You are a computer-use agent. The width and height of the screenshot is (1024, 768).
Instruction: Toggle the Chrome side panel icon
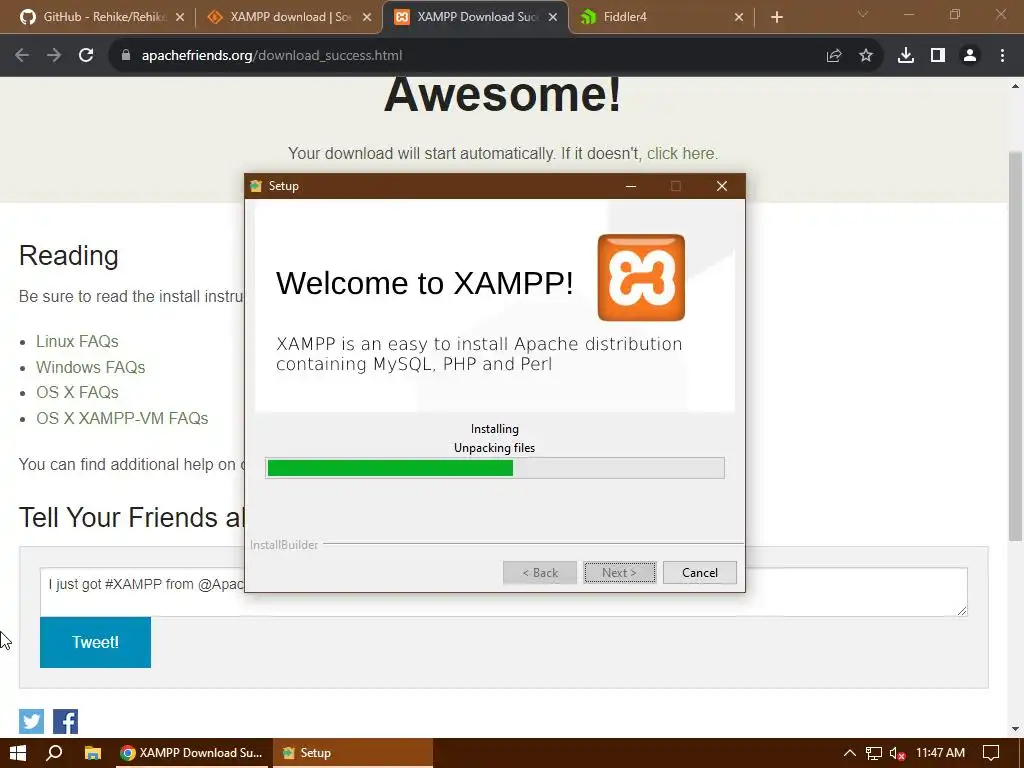938,56
